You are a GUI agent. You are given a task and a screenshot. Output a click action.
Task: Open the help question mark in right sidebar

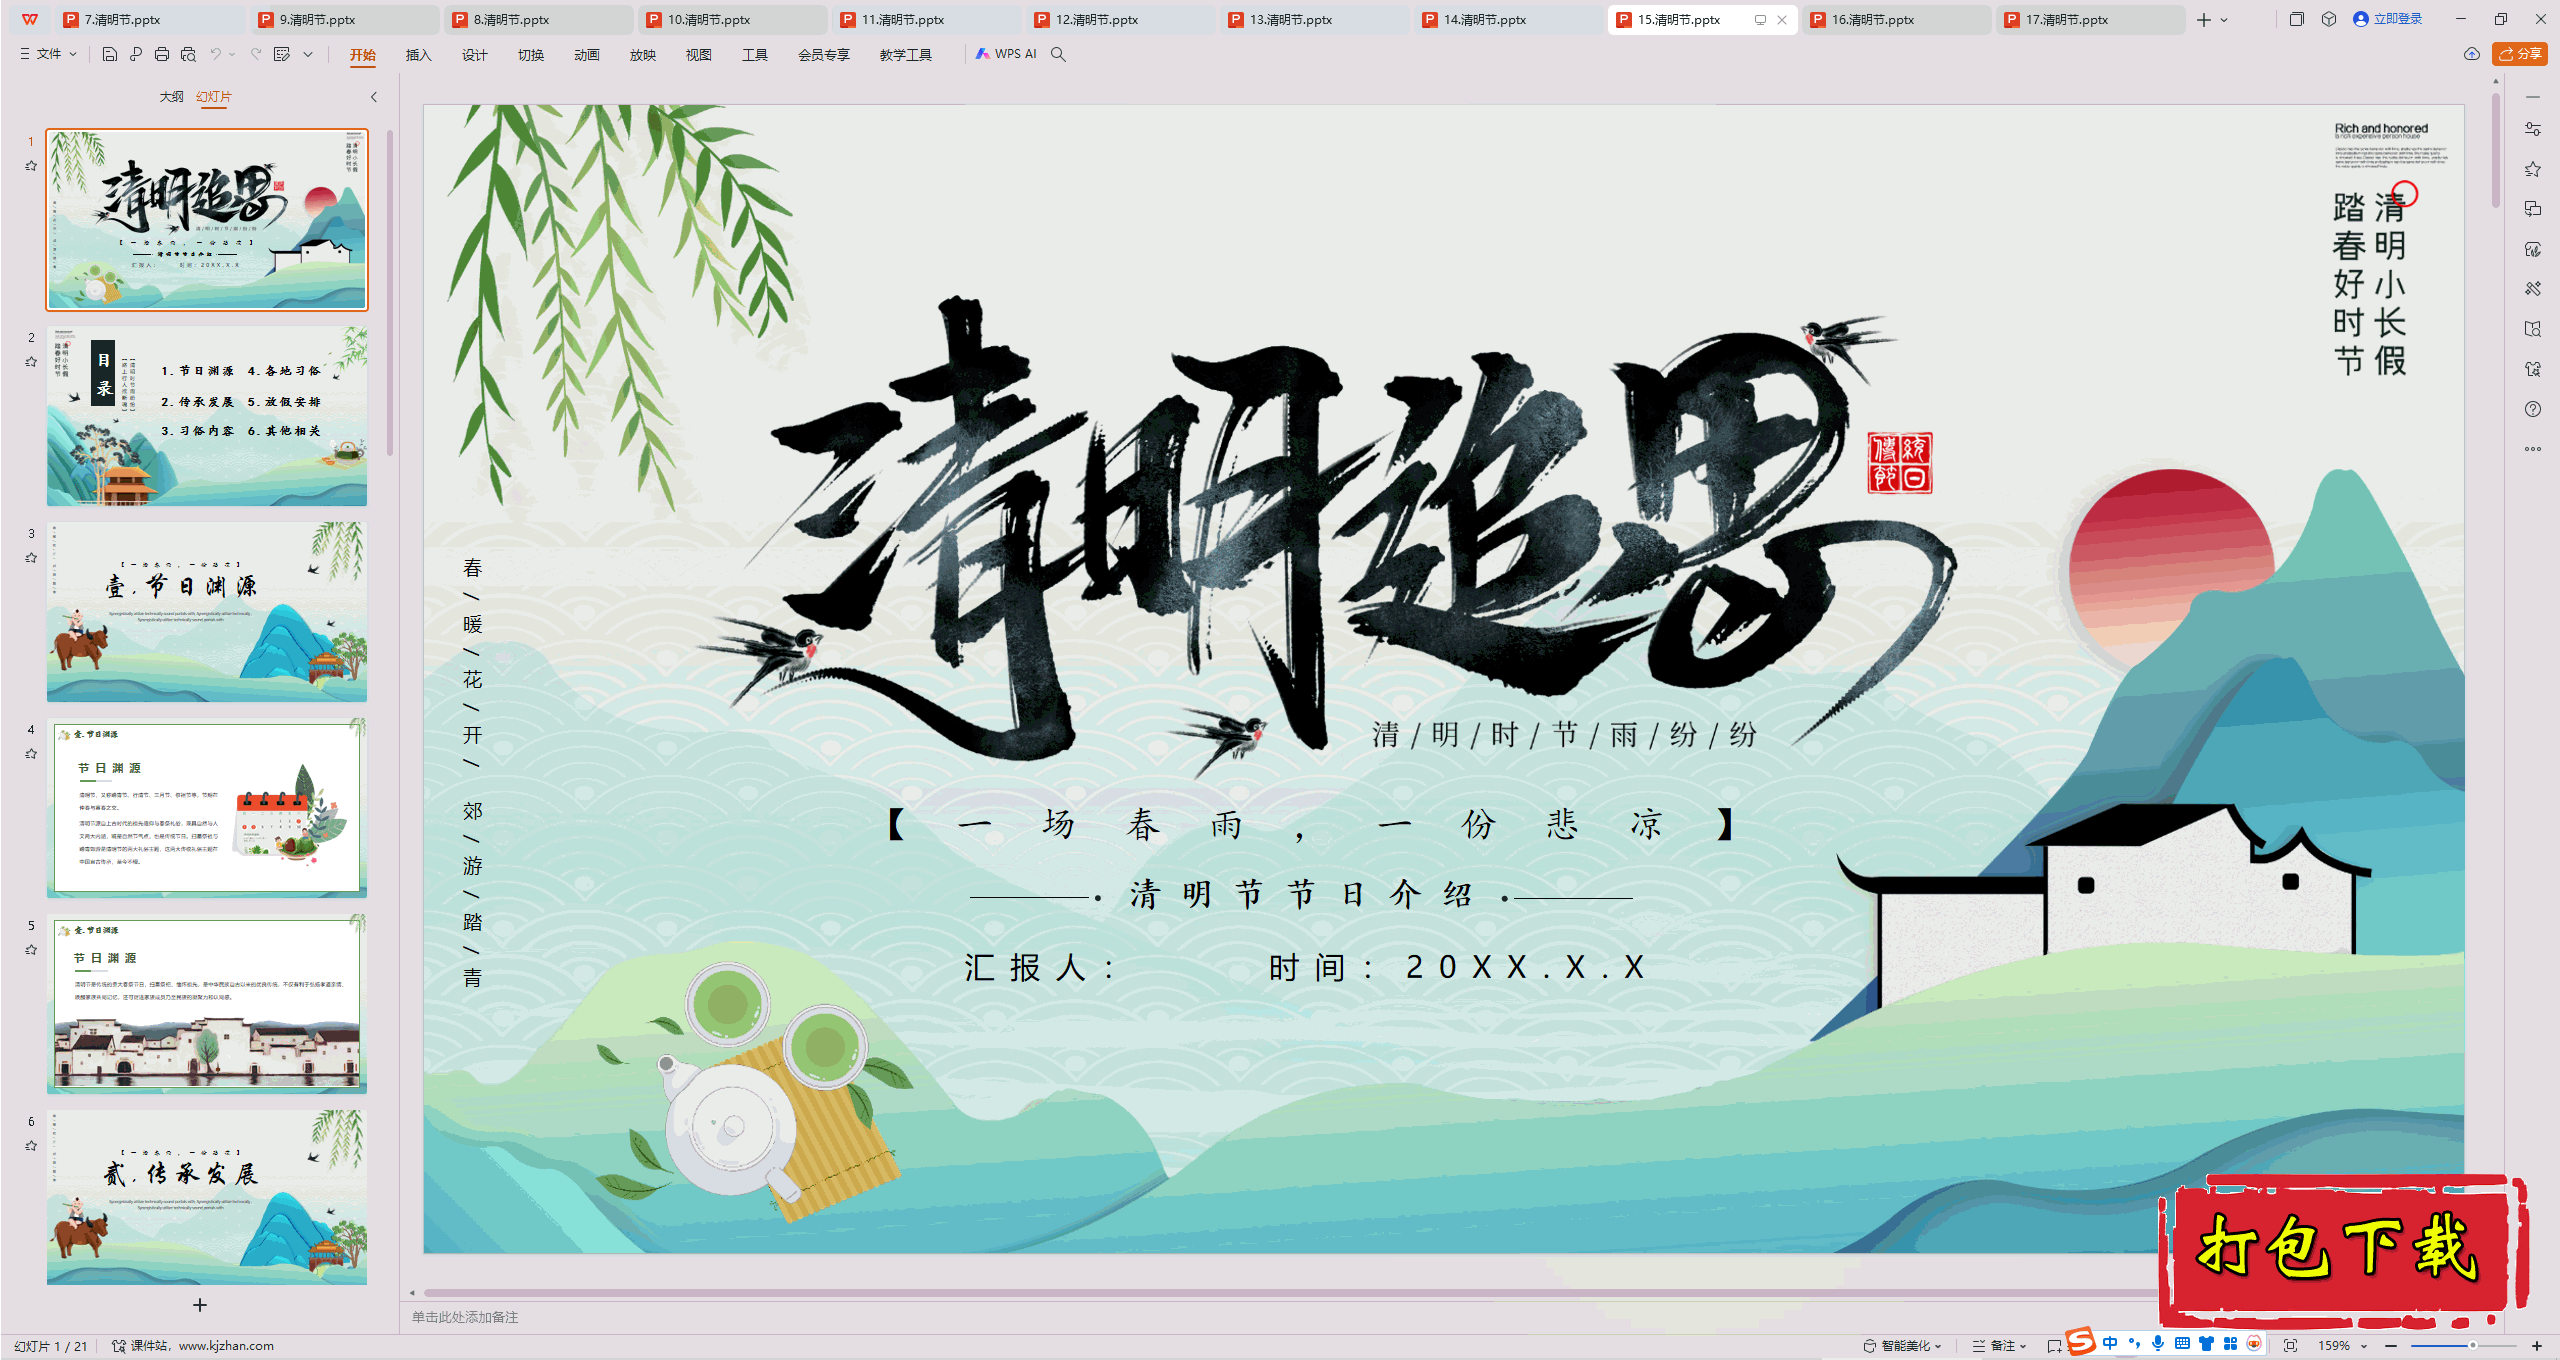[x=2533, y=409]
